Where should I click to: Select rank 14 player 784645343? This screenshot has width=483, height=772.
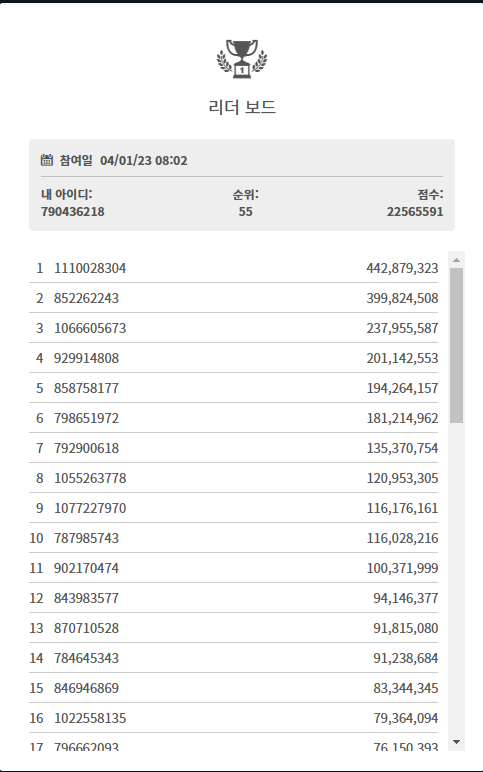pos(87,659)
